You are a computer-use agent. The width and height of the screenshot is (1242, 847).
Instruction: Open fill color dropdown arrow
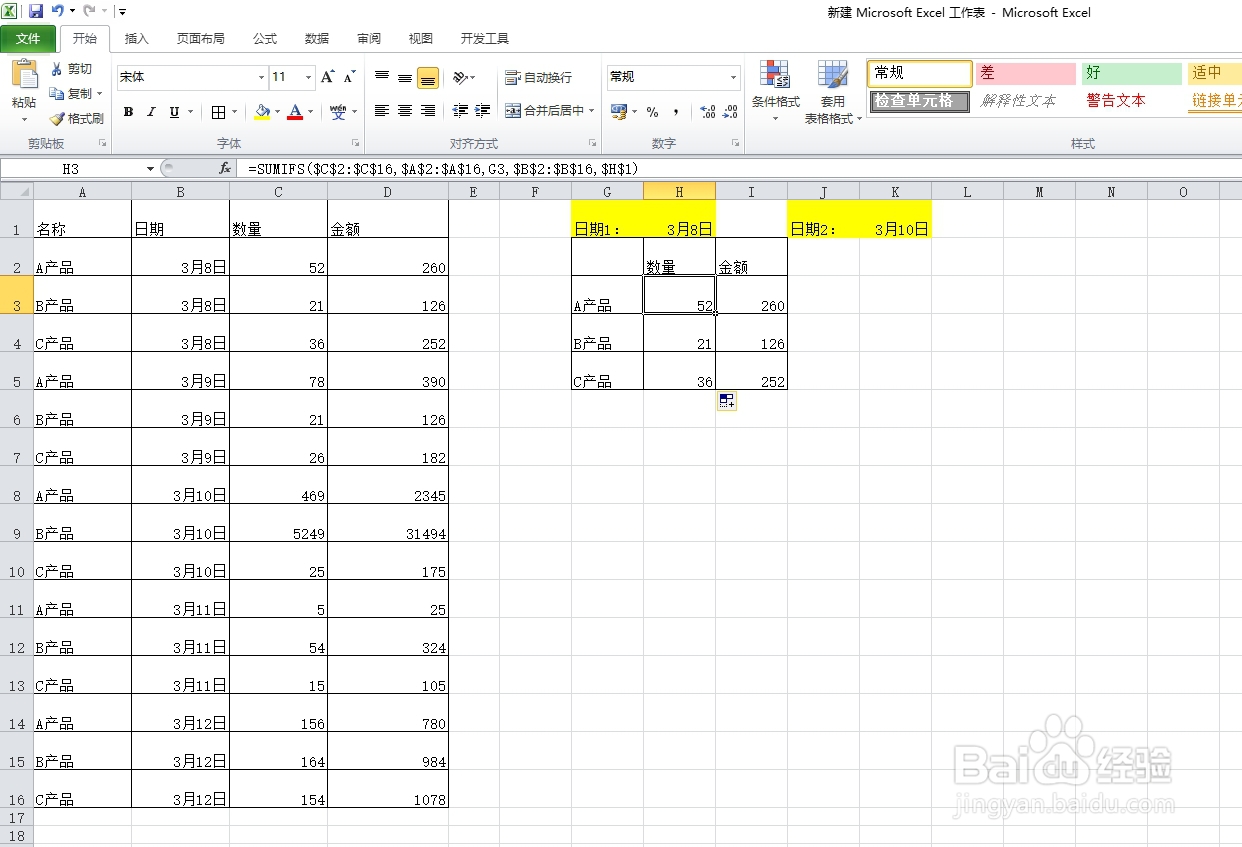277,112
